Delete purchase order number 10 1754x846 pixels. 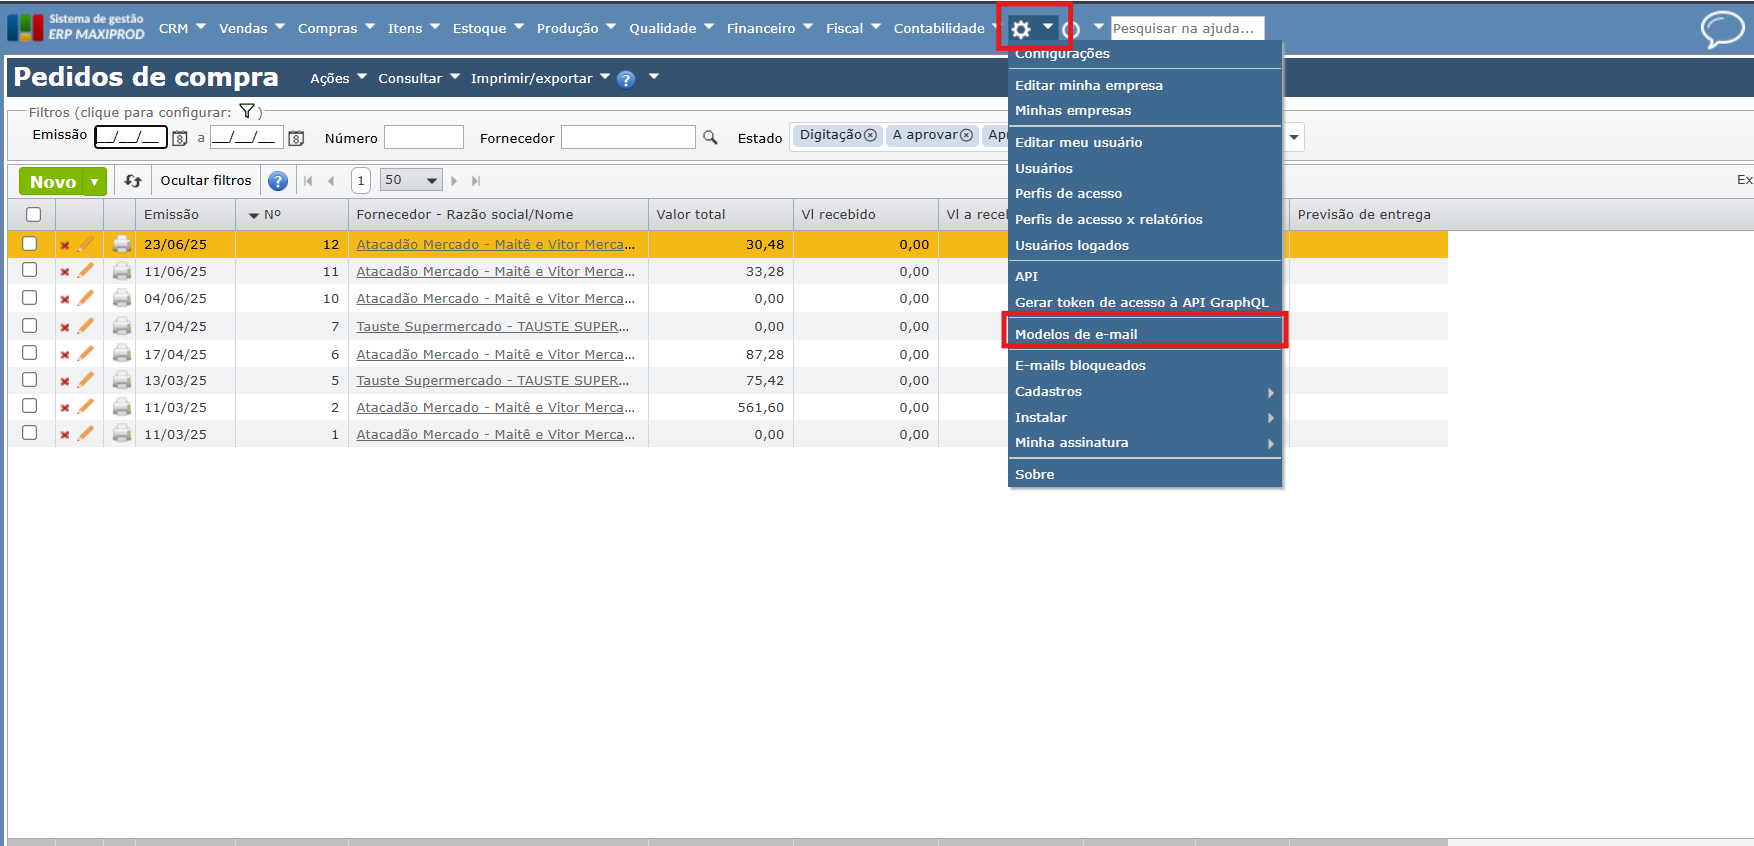(x=65, y=299)
